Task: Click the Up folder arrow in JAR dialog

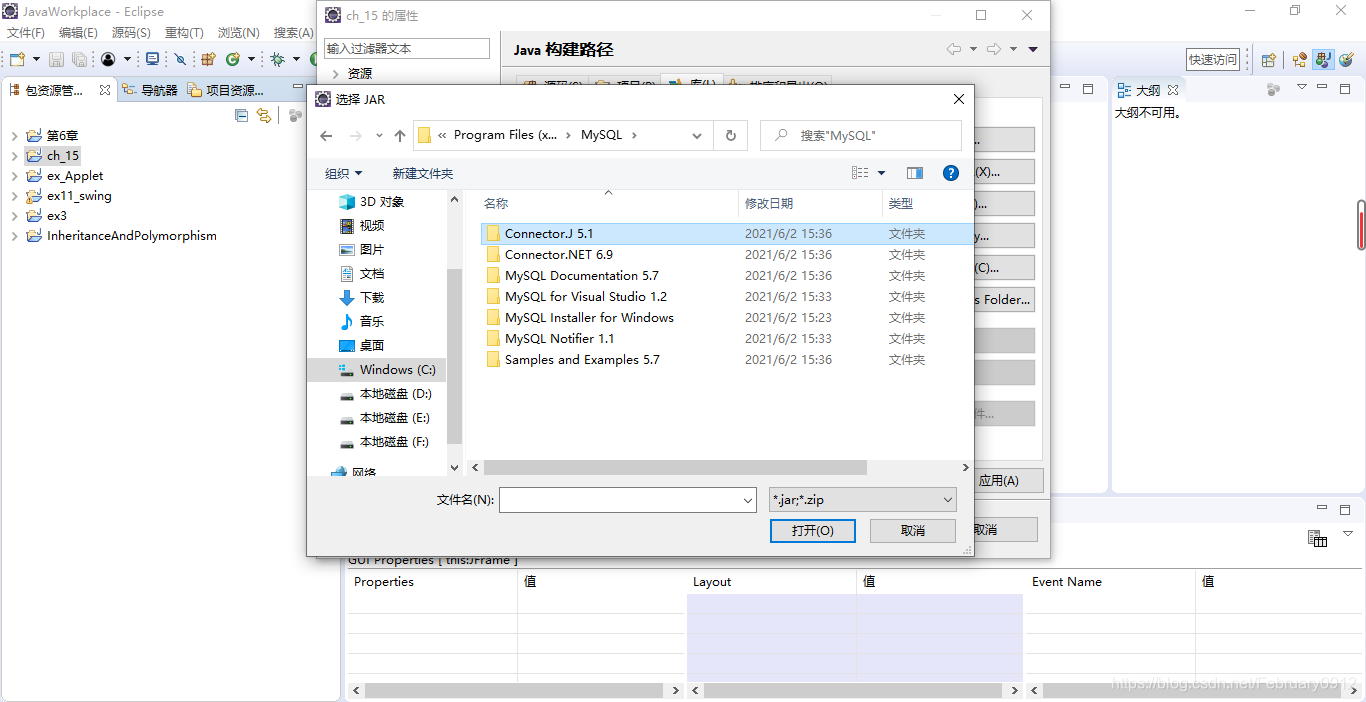Action: (x=400, y=136)
